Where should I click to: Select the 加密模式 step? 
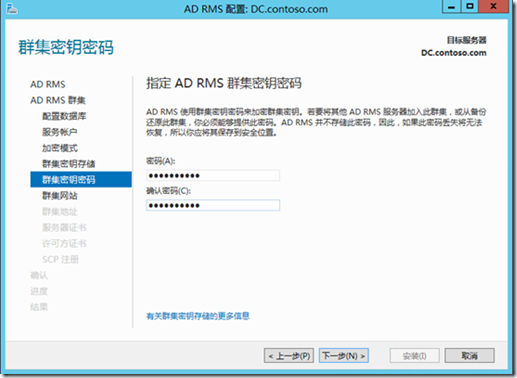60,148
